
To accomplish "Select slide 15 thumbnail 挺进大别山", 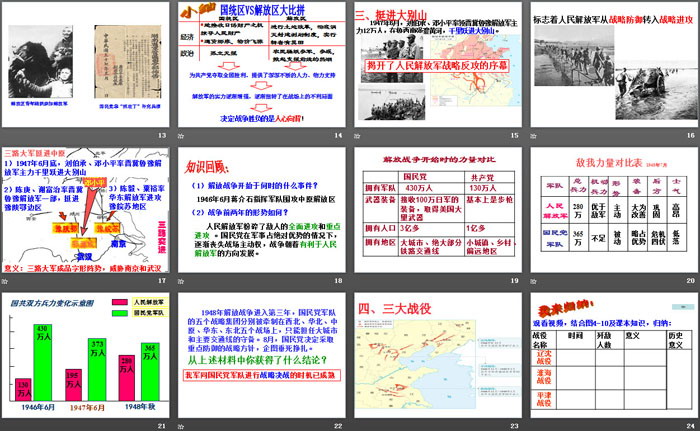I will coord(438,65).
